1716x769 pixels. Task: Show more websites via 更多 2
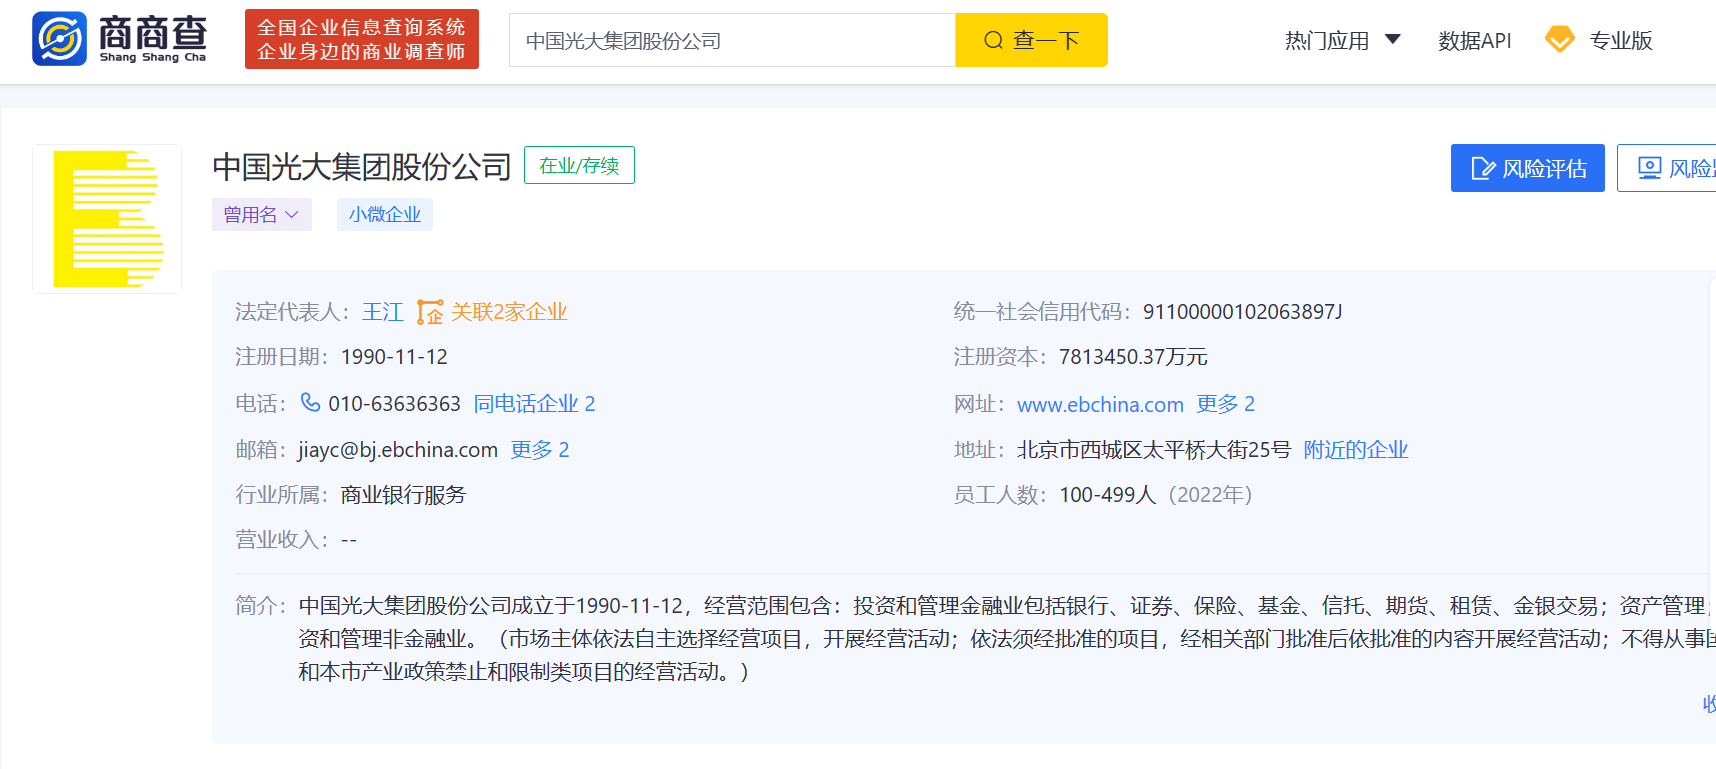tap(1225, 404)
